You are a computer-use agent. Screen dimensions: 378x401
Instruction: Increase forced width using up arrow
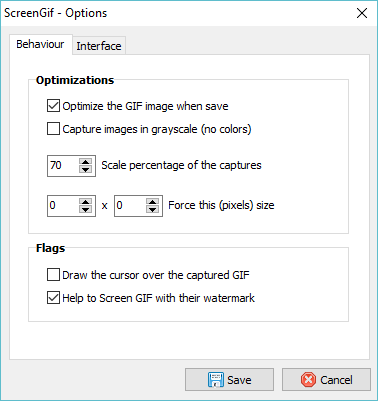(x=86, y=202)
